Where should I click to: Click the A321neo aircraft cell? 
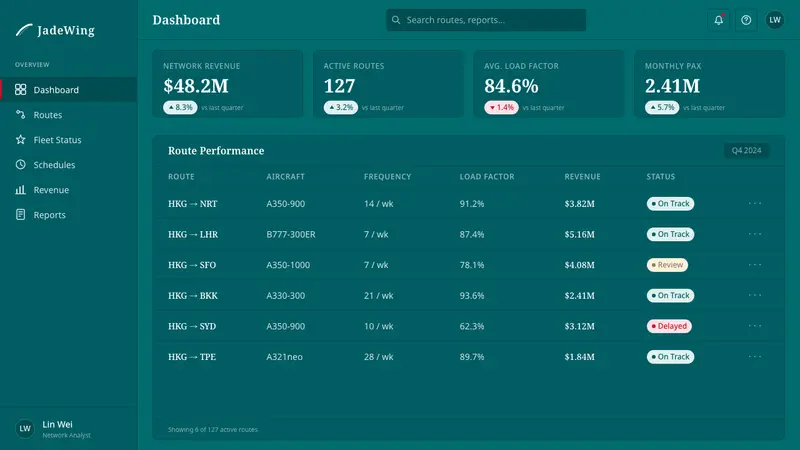(x=284, y=357)
